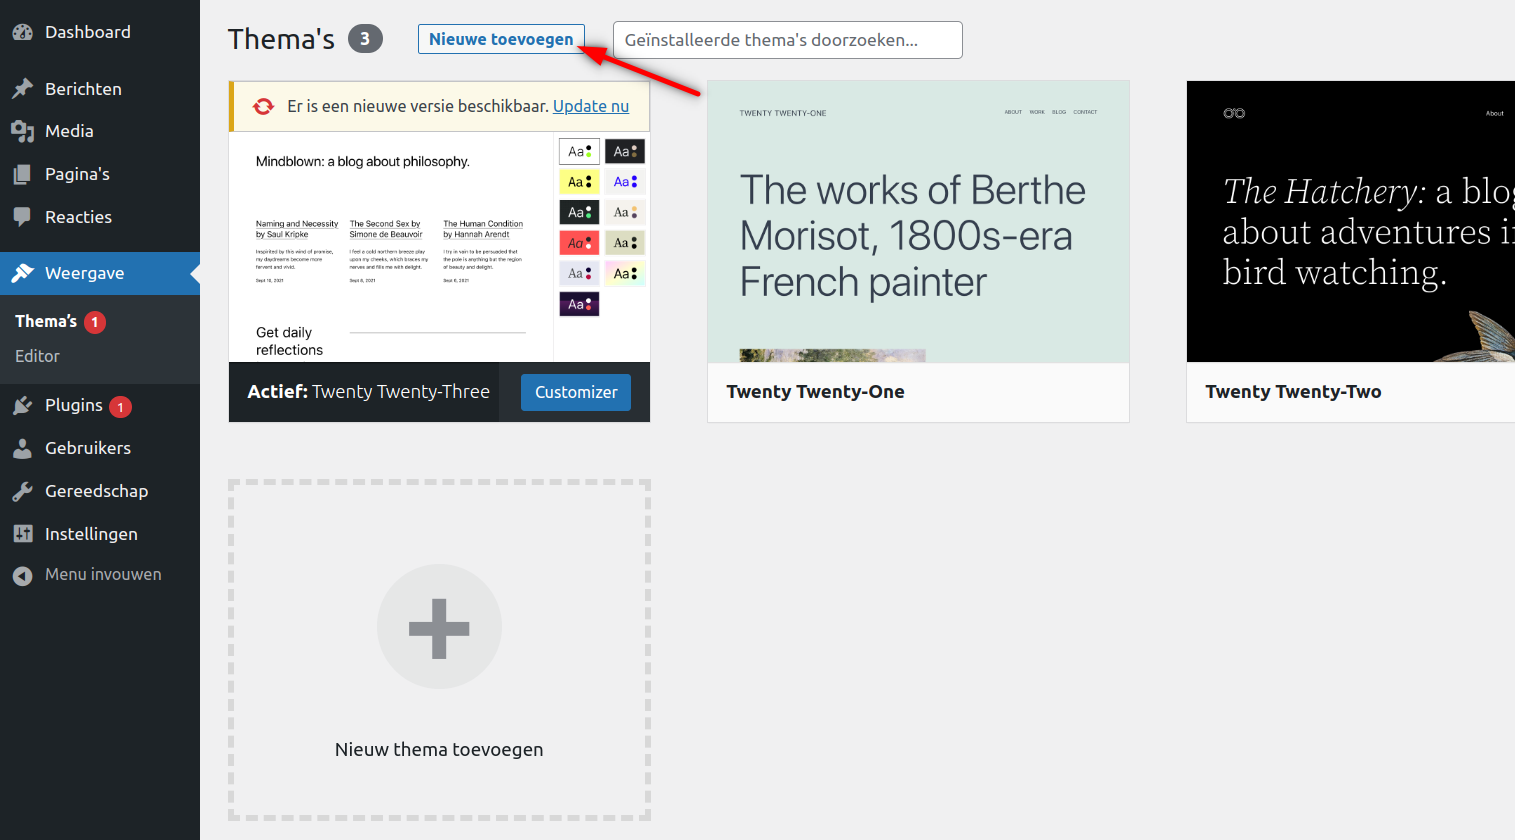Collapse sidebar with Menu invouwen
Viewport: 1515px width, 840px height.
(100, 575)
